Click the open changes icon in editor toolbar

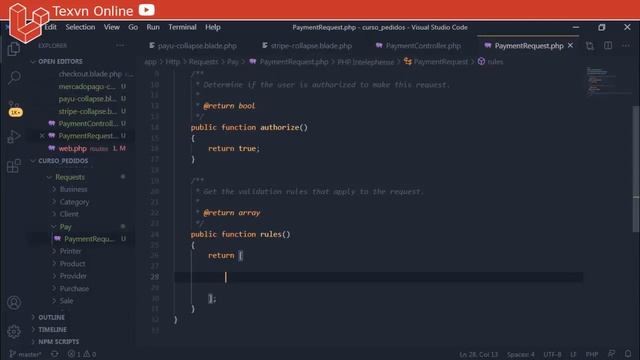click(x=590, y=46)
